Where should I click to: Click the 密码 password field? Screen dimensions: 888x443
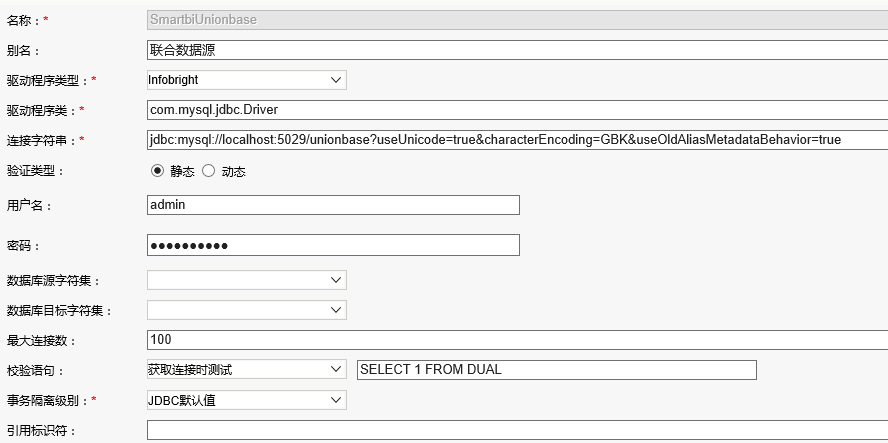point(334,245)
